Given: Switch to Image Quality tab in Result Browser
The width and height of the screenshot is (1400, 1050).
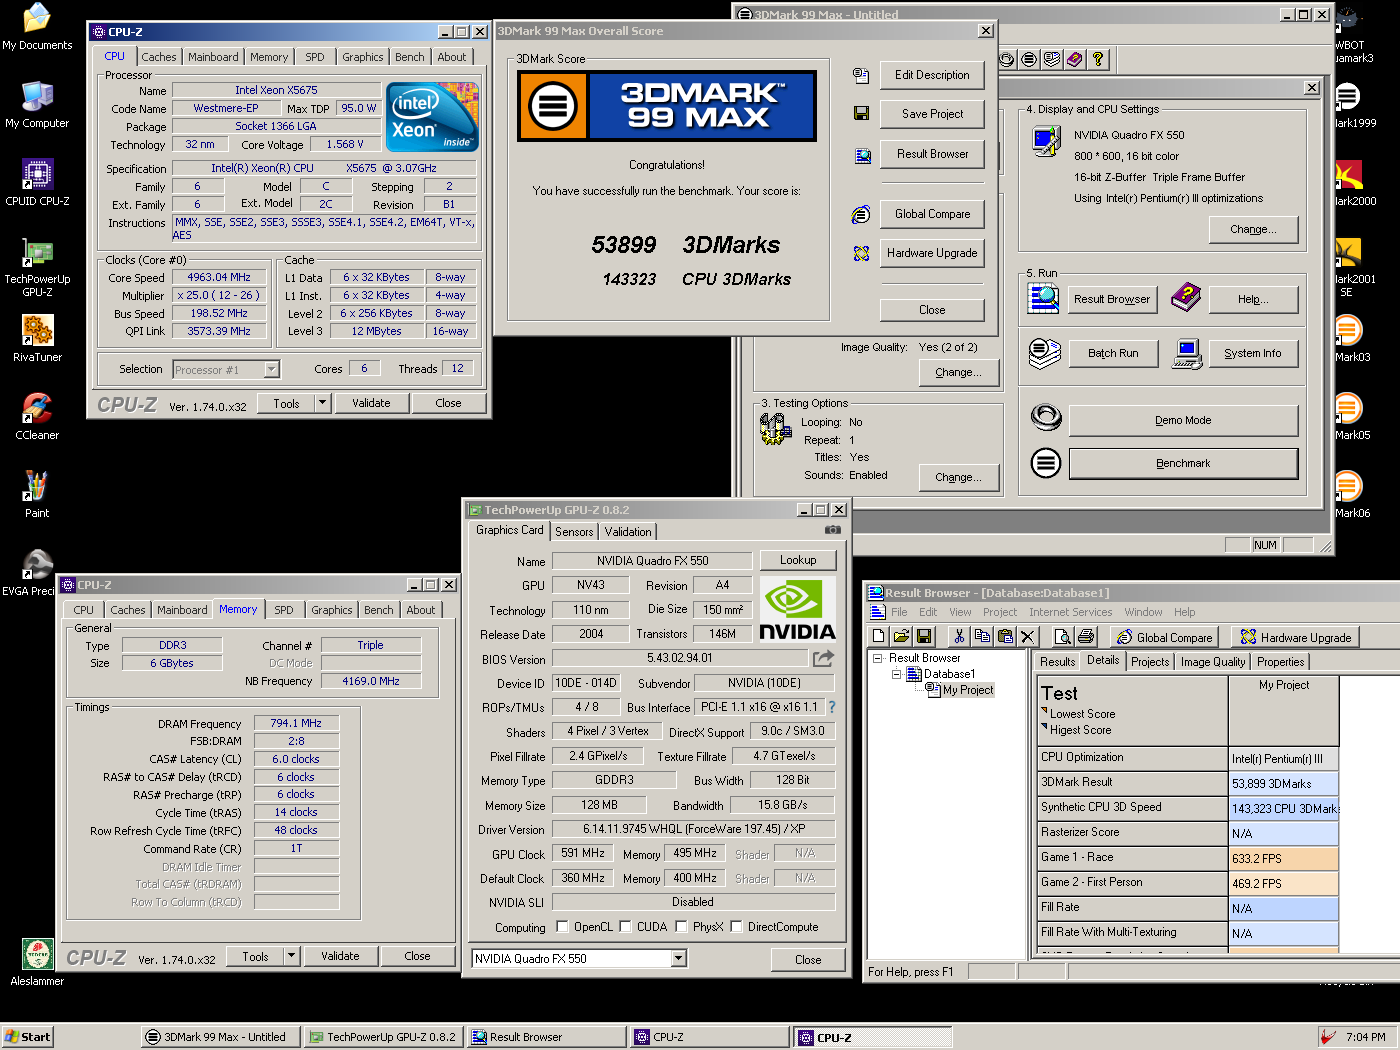Looking at the screenshot, I should pyautogui.click(x=1213, y=662).
